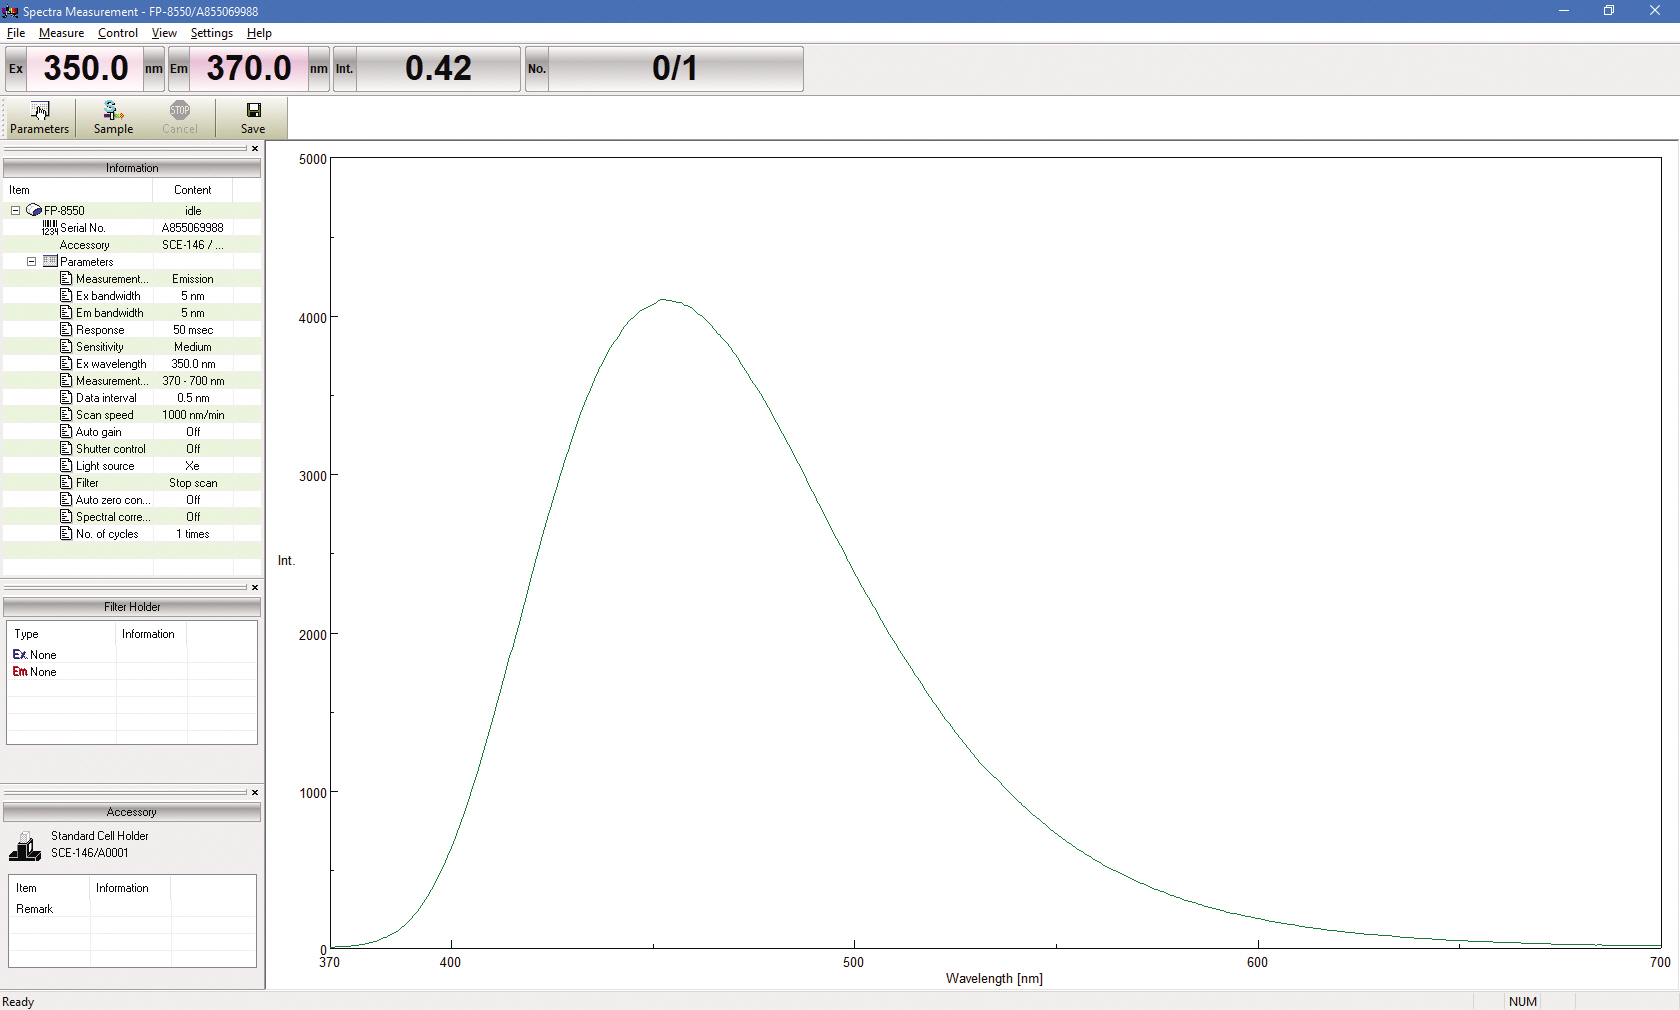Click the Standard Cell Holder accessory icon
The image size is (1680, 1010).
pyautogui.click(x=25, y=846)
